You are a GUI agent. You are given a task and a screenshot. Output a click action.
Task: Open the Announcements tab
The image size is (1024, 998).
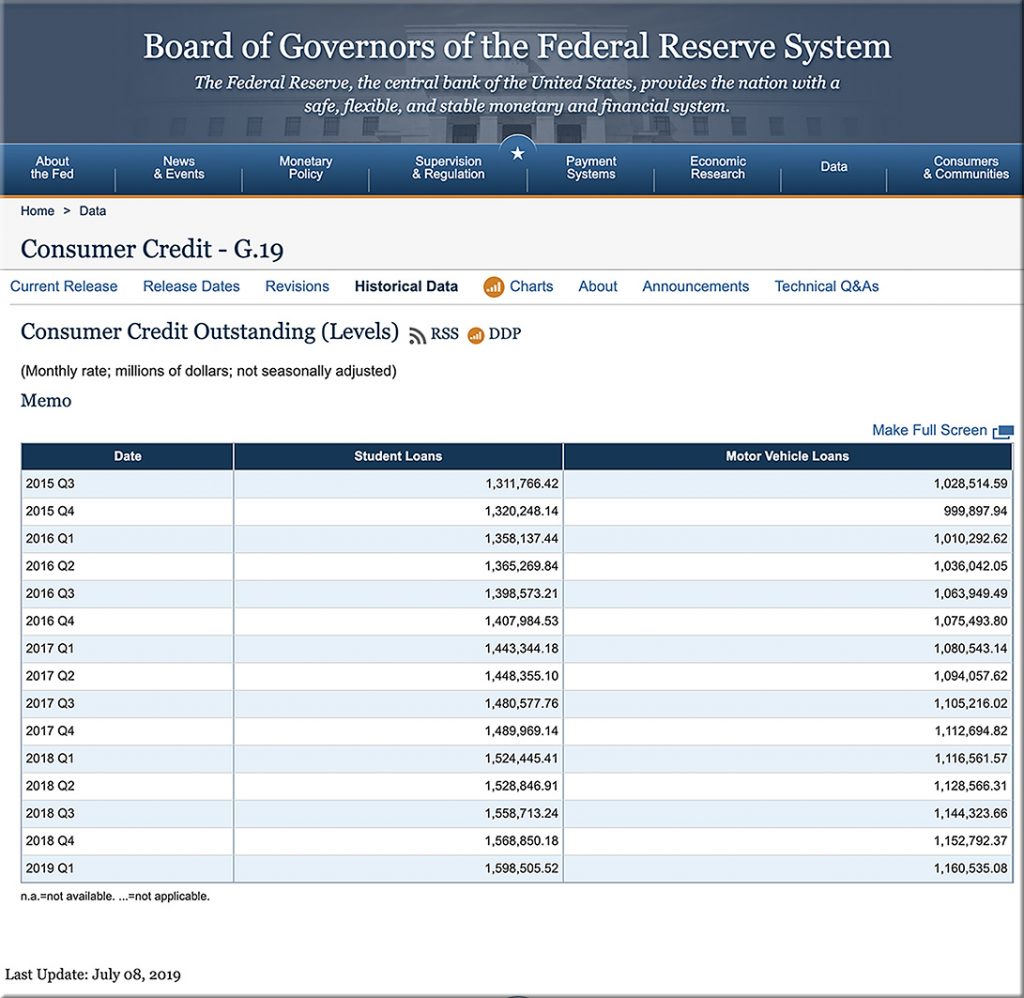pos(696,286)
